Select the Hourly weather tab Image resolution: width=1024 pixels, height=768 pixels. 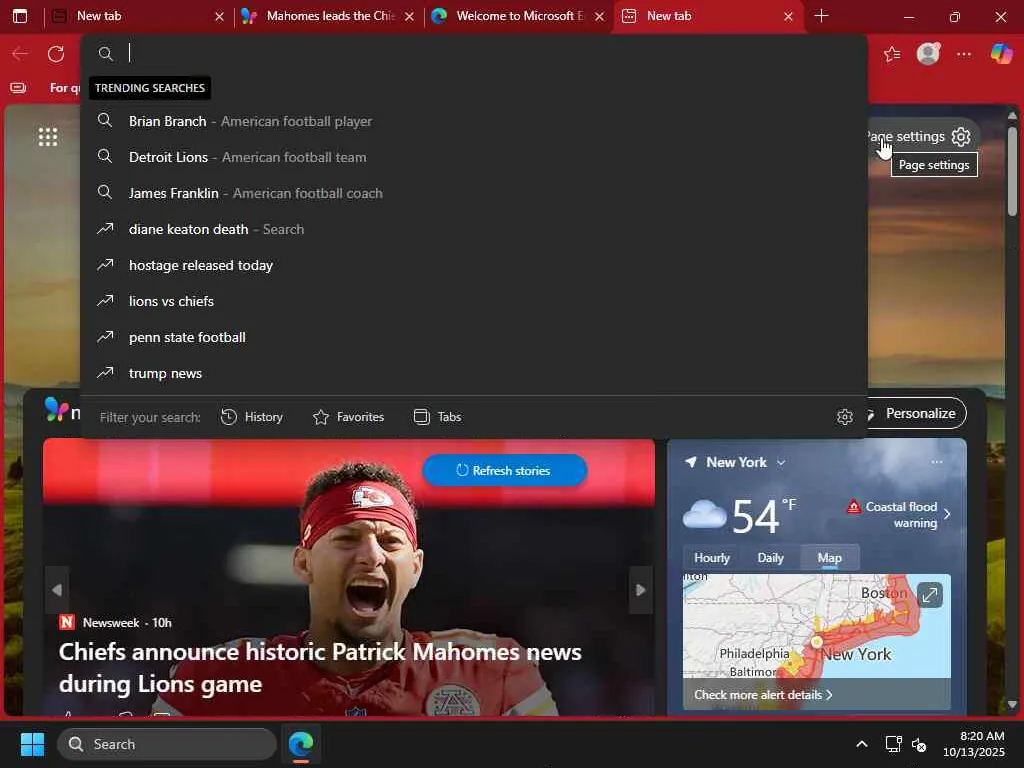point(712,558)
